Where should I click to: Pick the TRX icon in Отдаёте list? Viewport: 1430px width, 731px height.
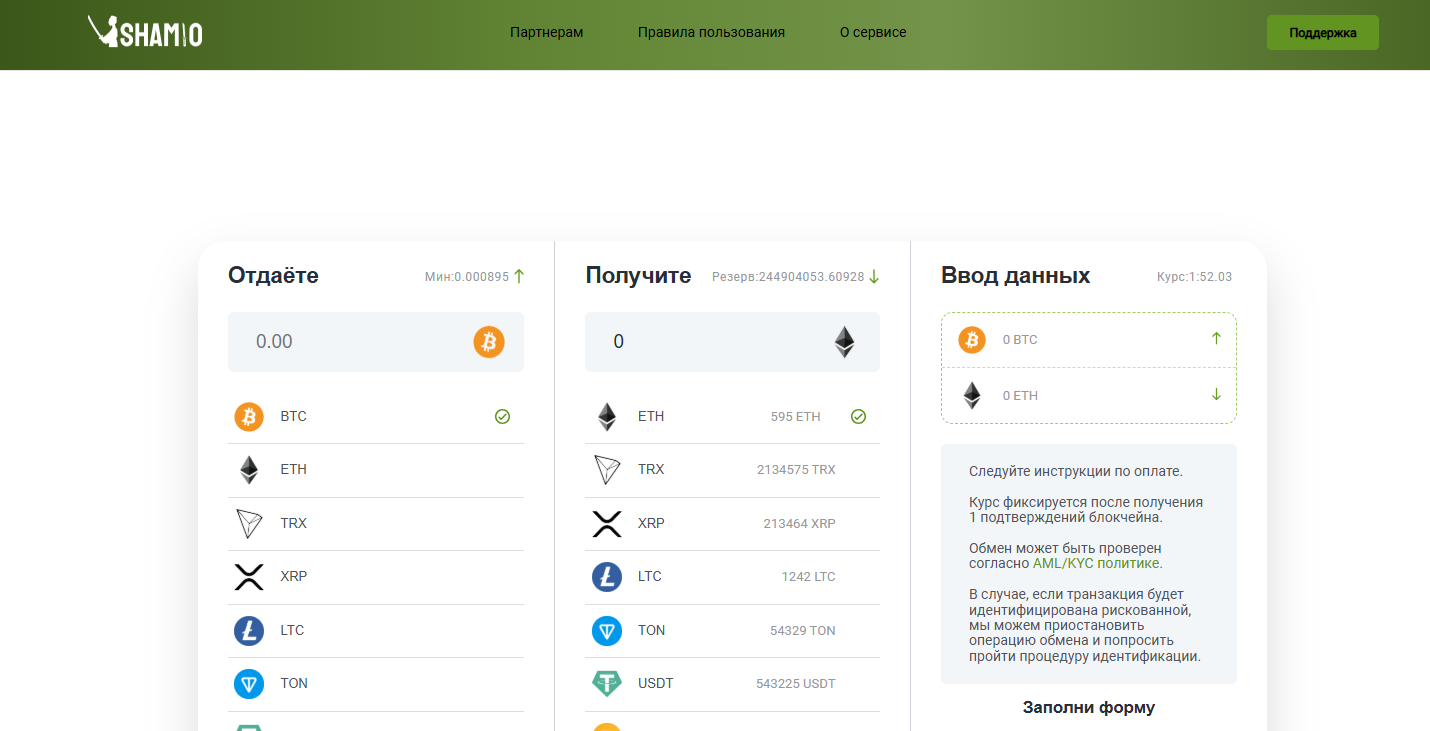tap(249, 523)
